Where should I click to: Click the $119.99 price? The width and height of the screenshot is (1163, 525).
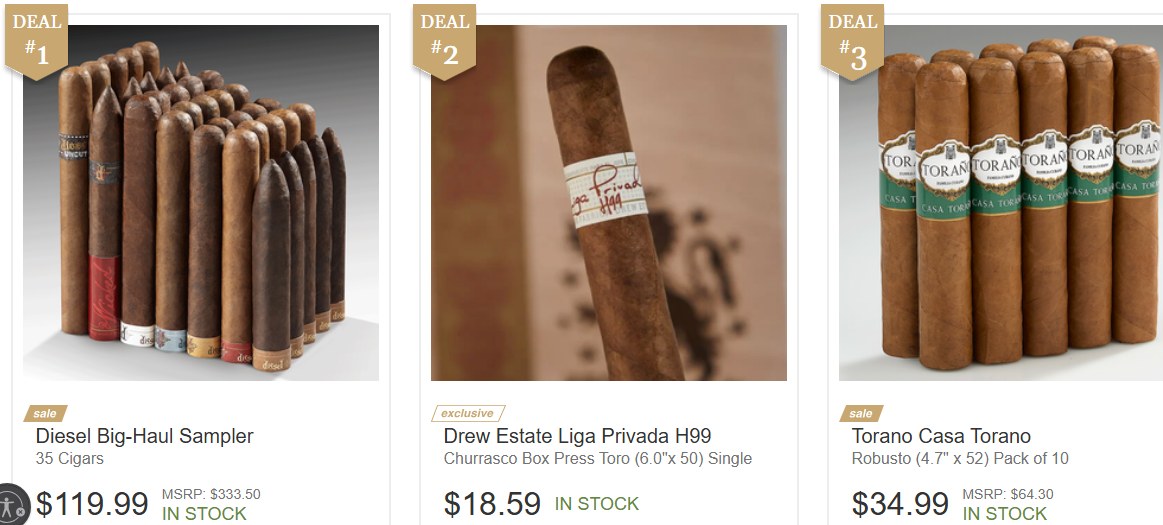pos(92,504)
